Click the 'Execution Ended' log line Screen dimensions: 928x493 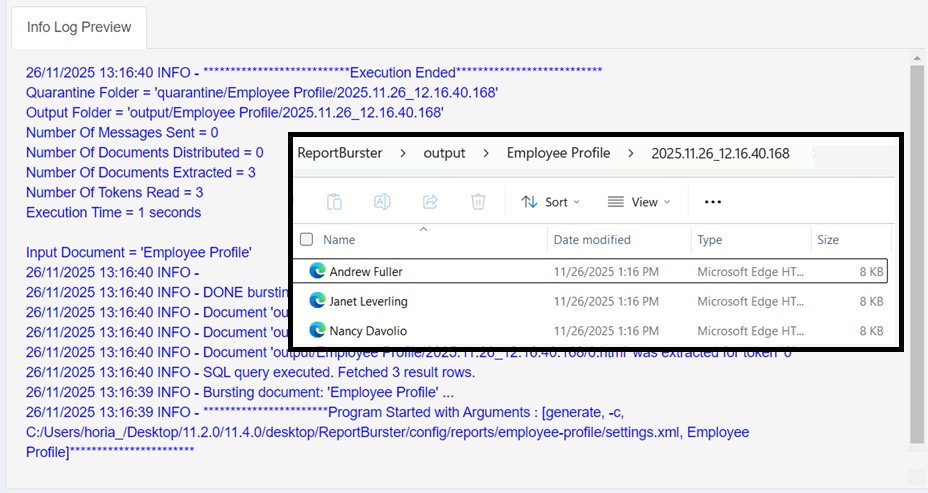click(x=314, y=73)
